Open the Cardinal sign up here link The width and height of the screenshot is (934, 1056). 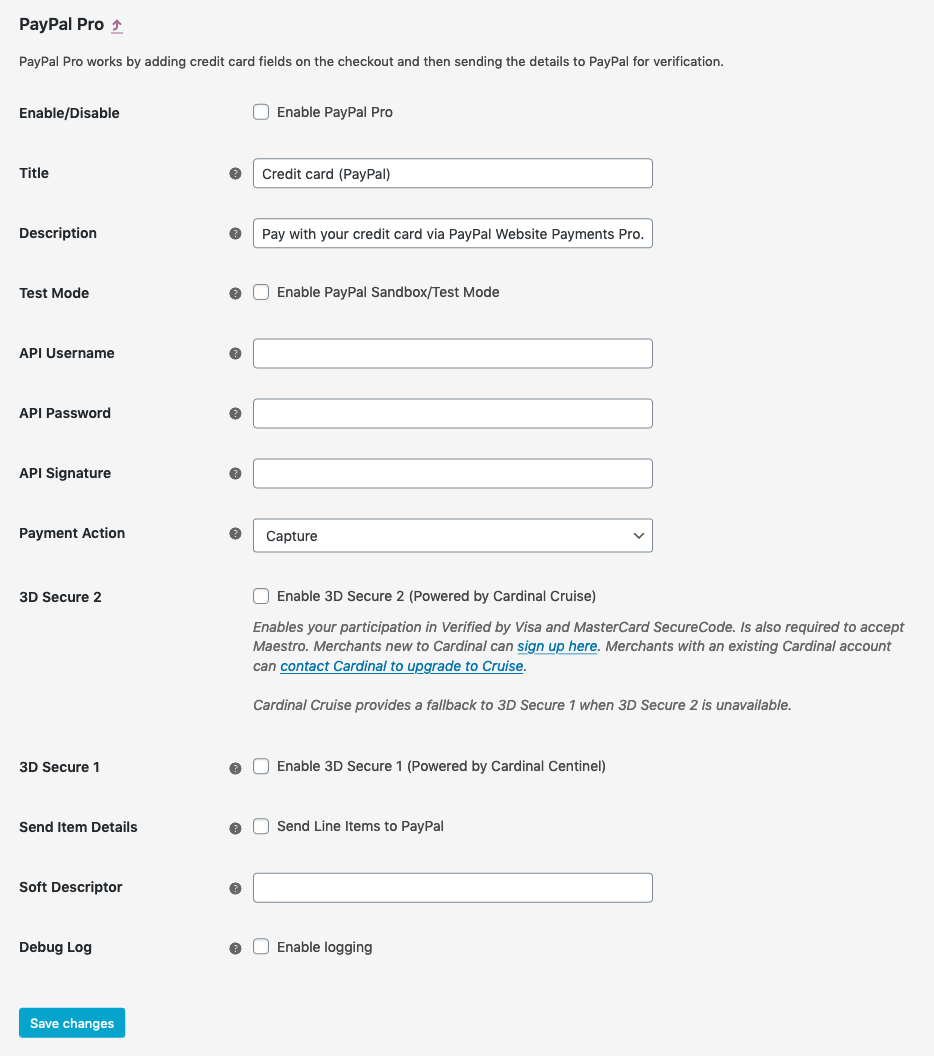[557, 646]
